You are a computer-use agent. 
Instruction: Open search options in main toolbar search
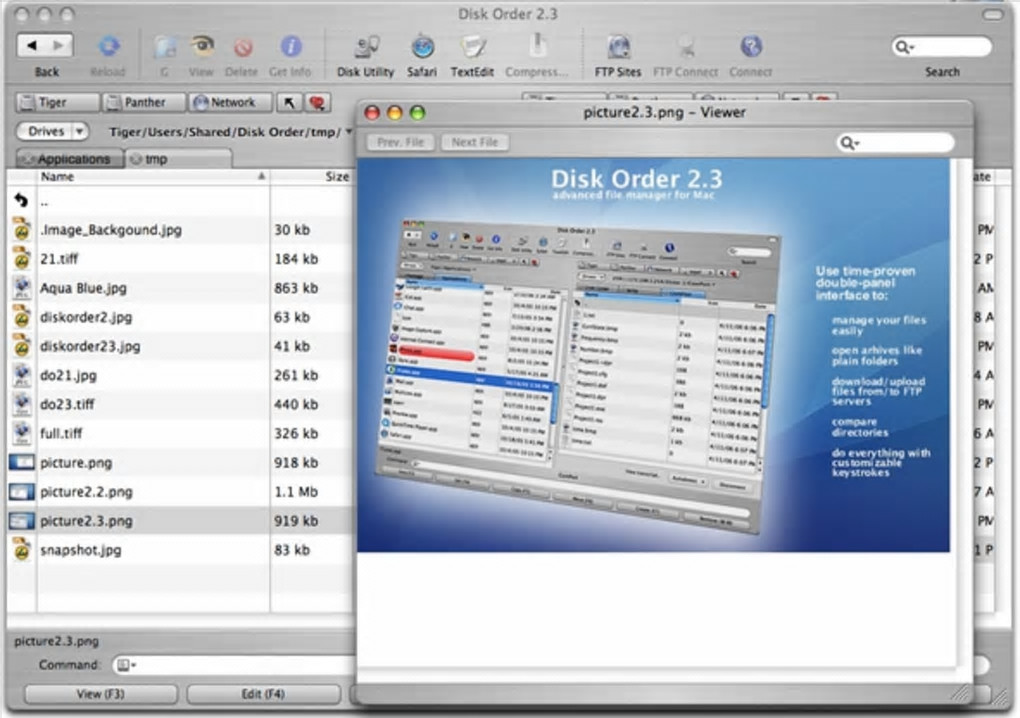coord(905,47)
